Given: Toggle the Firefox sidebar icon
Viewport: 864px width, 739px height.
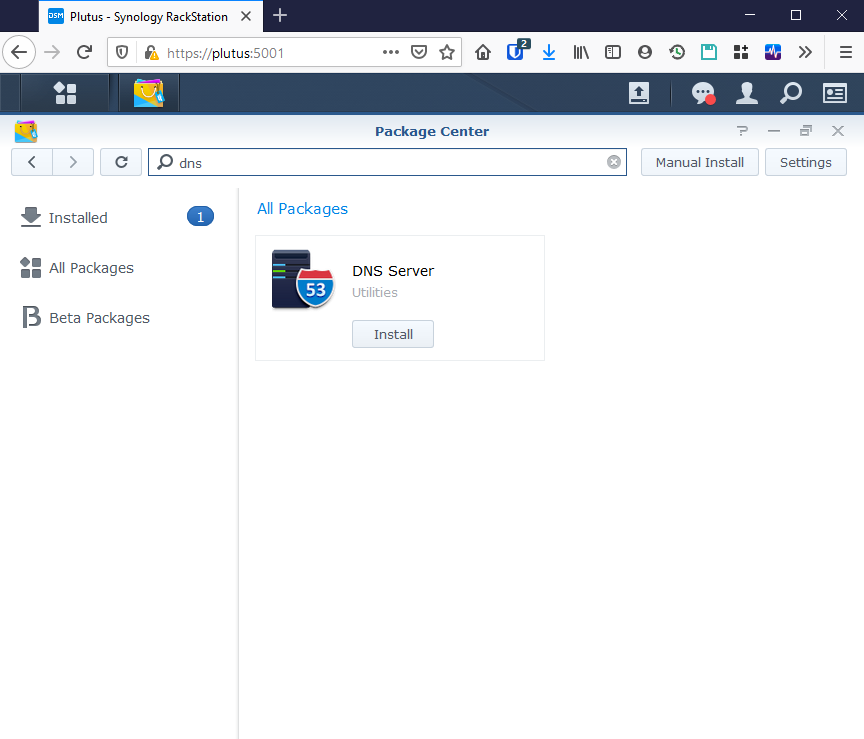Looking at the screenshot, I should click(613, 52).
